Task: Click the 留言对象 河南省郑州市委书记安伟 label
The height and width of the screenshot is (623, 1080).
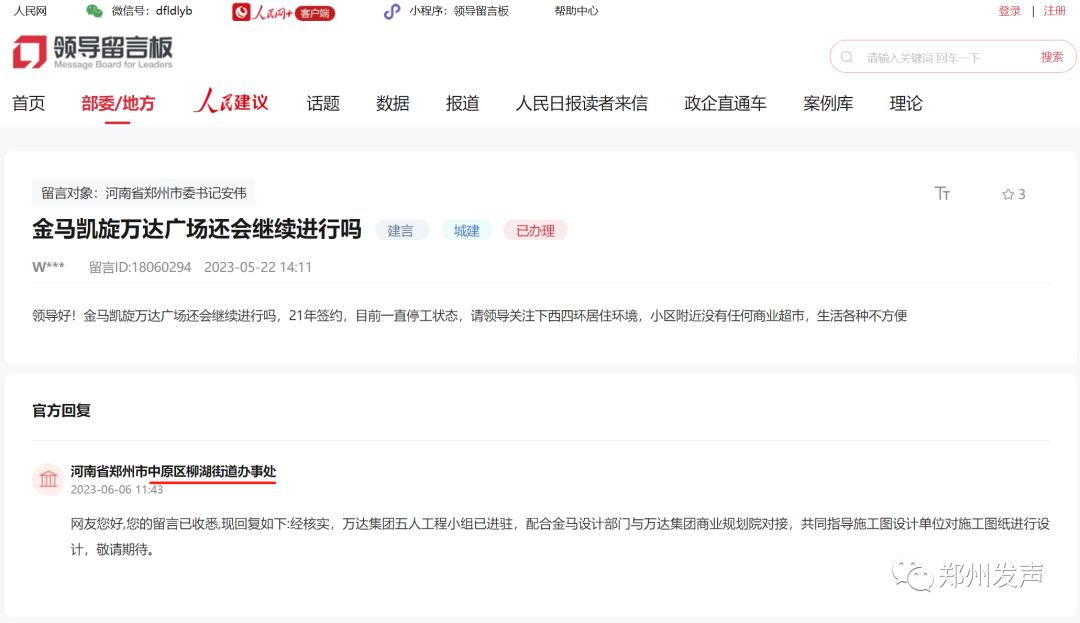Action: pos(143,193)
